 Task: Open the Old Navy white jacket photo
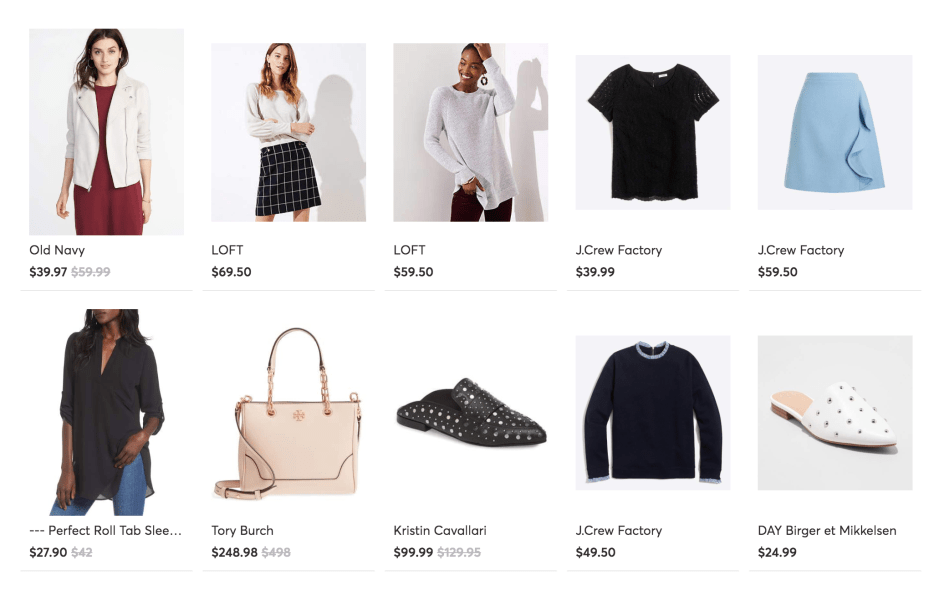(x=106, y=131)
